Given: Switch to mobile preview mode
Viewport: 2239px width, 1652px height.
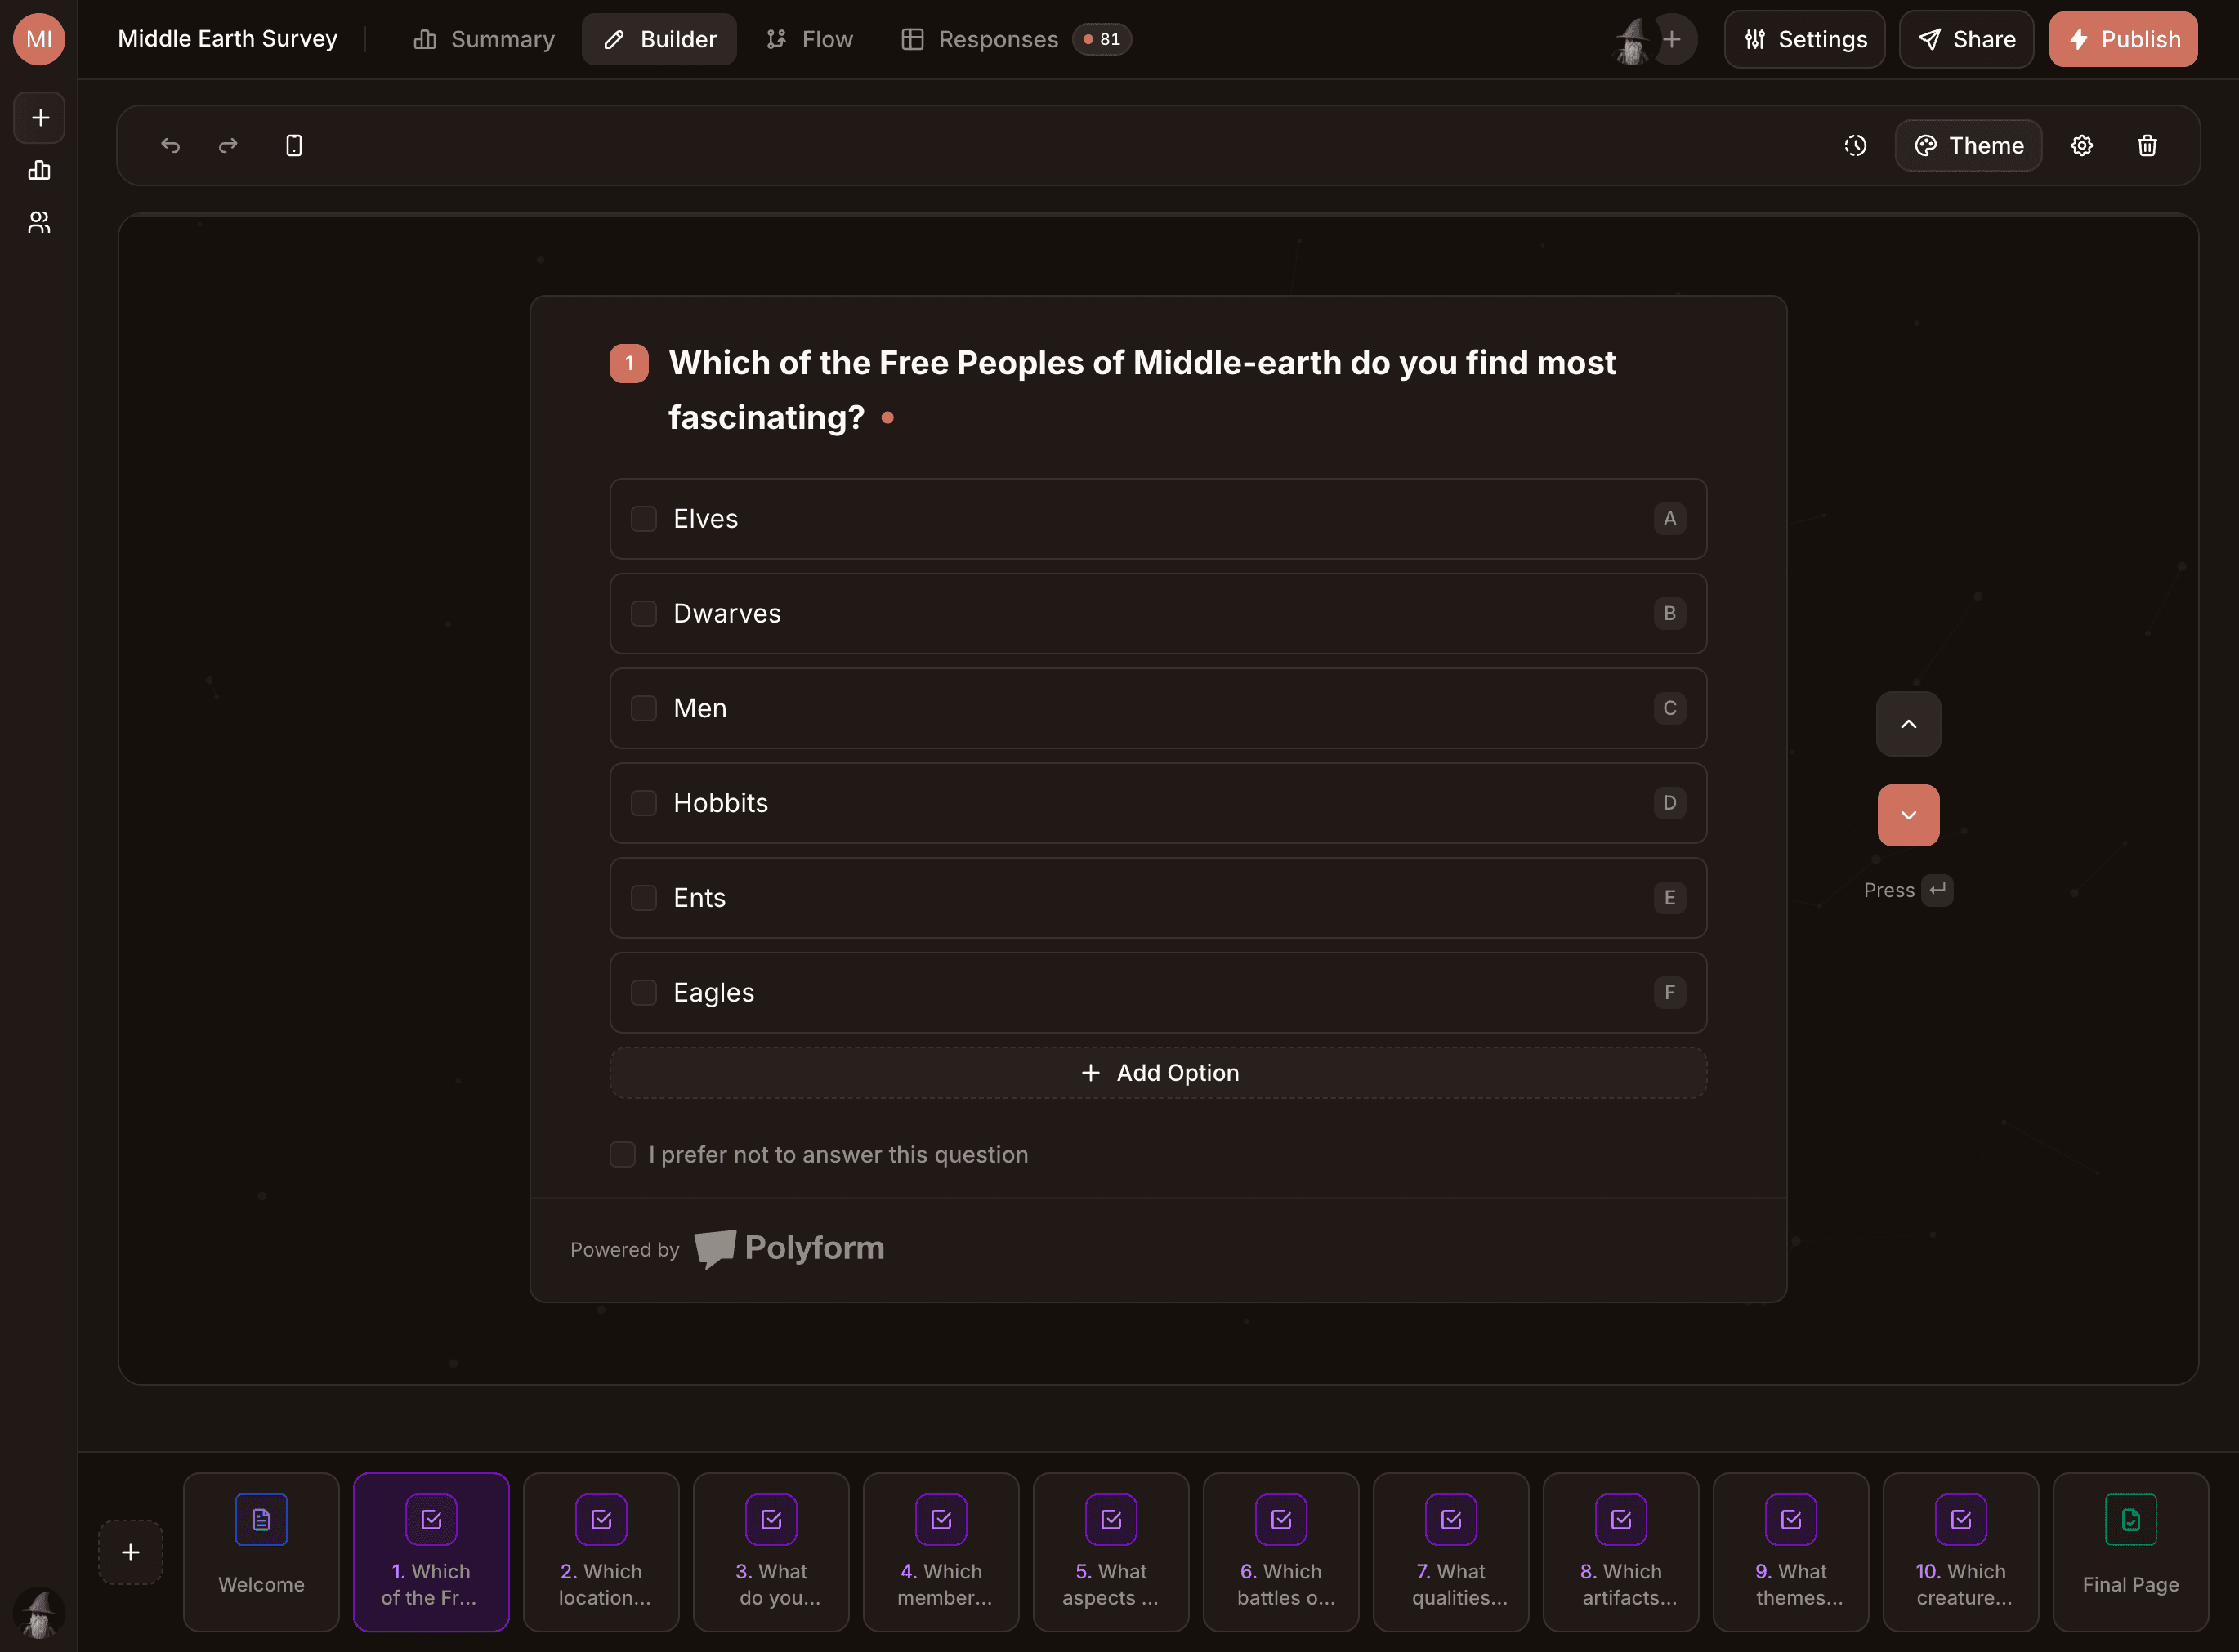Looking at the screenshot, I should (294, 145).
